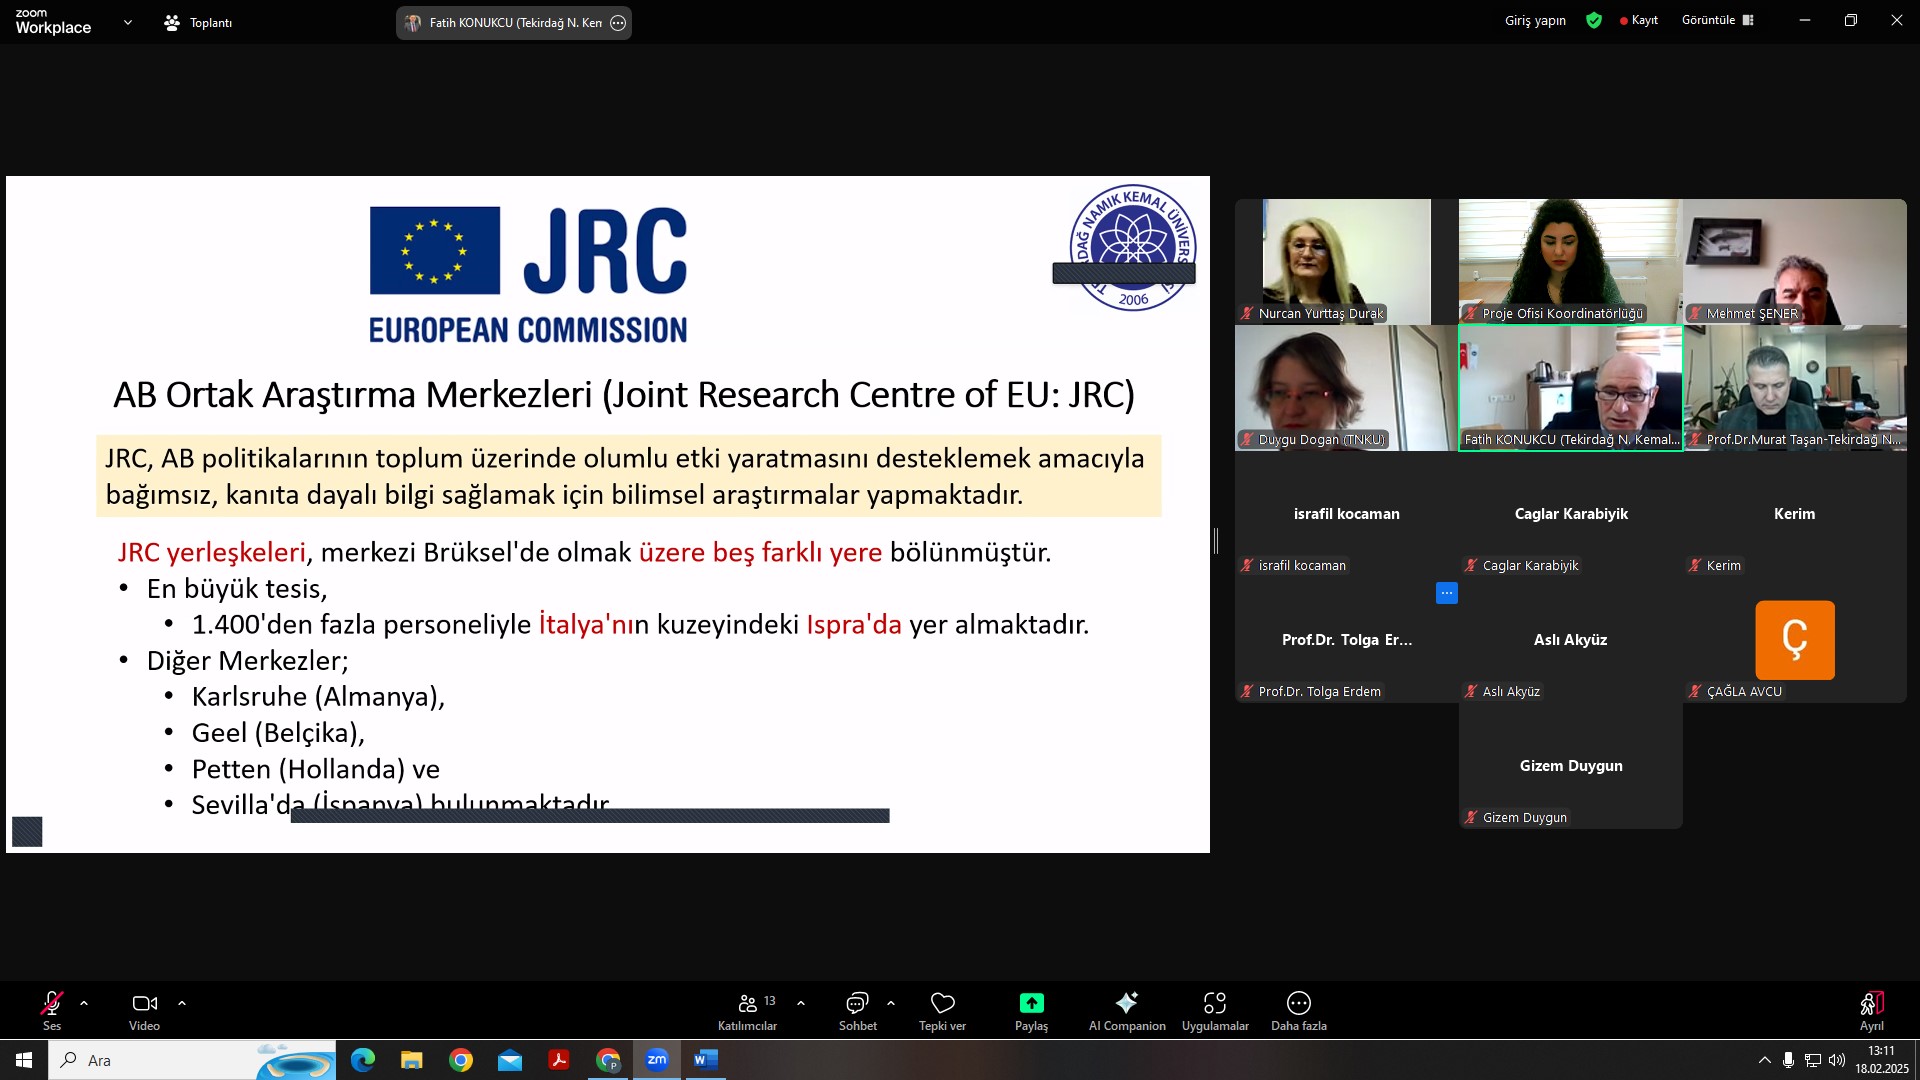Click the volume tray icon
This screenshot has height=1080, width=1920.
click(1836, 1060)
